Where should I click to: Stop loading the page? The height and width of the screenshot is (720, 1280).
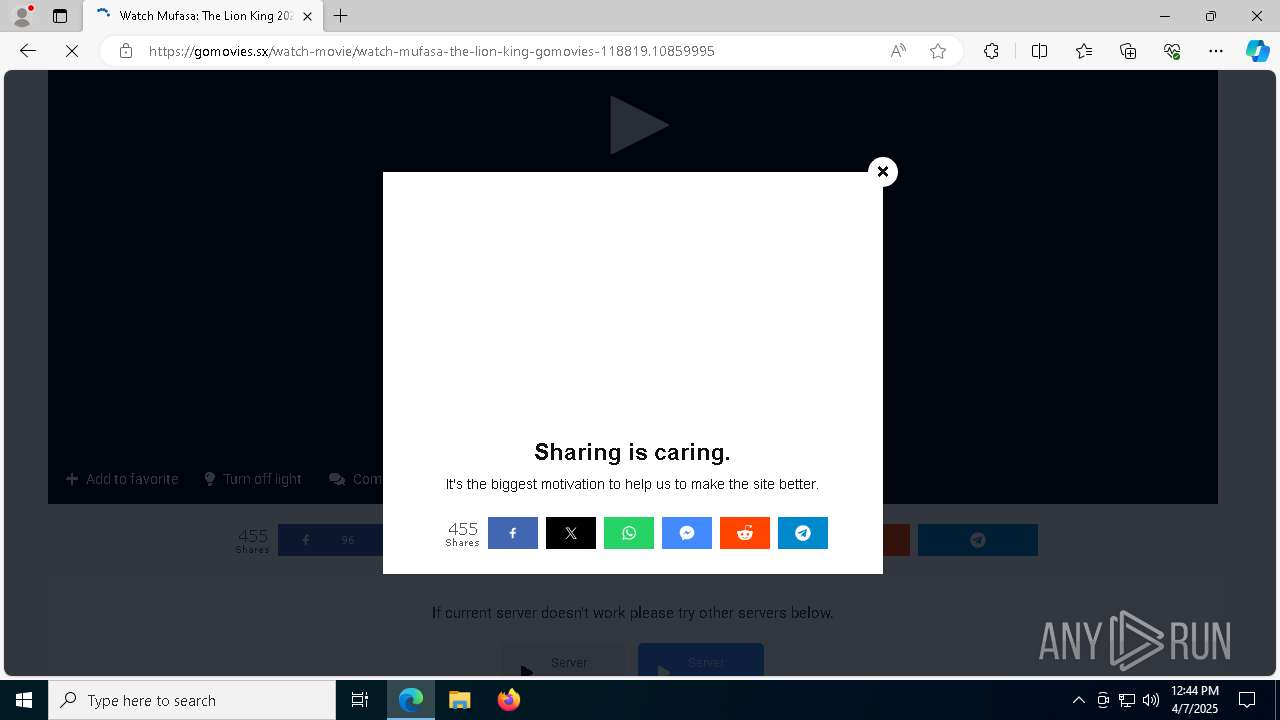click(x=72, y=51)
